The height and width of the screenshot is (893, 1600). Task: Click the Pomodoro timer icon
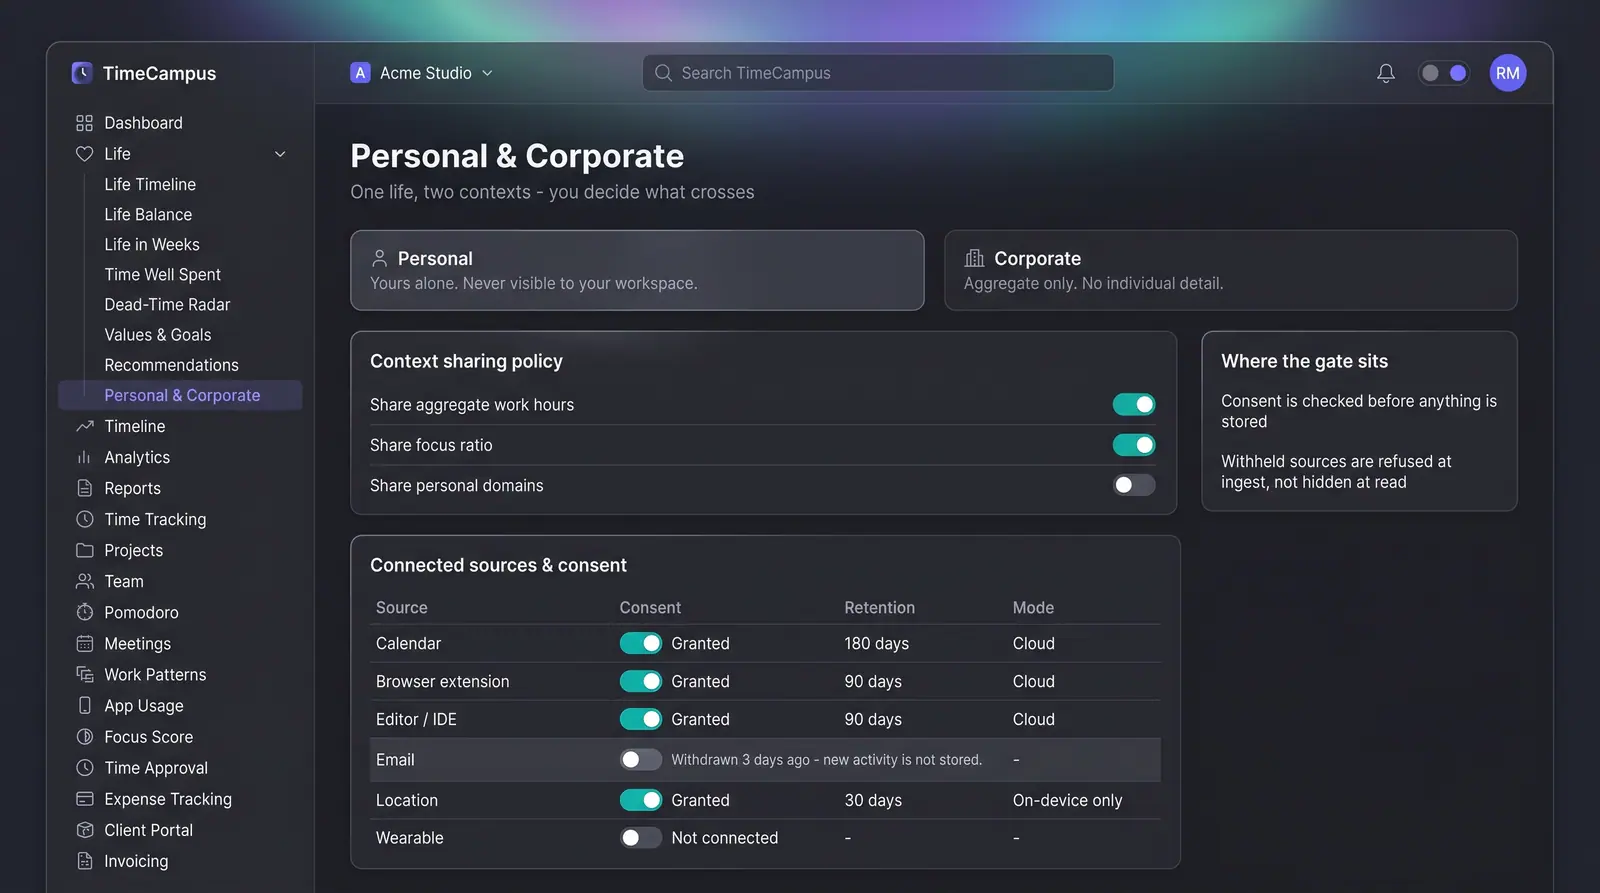(84, 612)
